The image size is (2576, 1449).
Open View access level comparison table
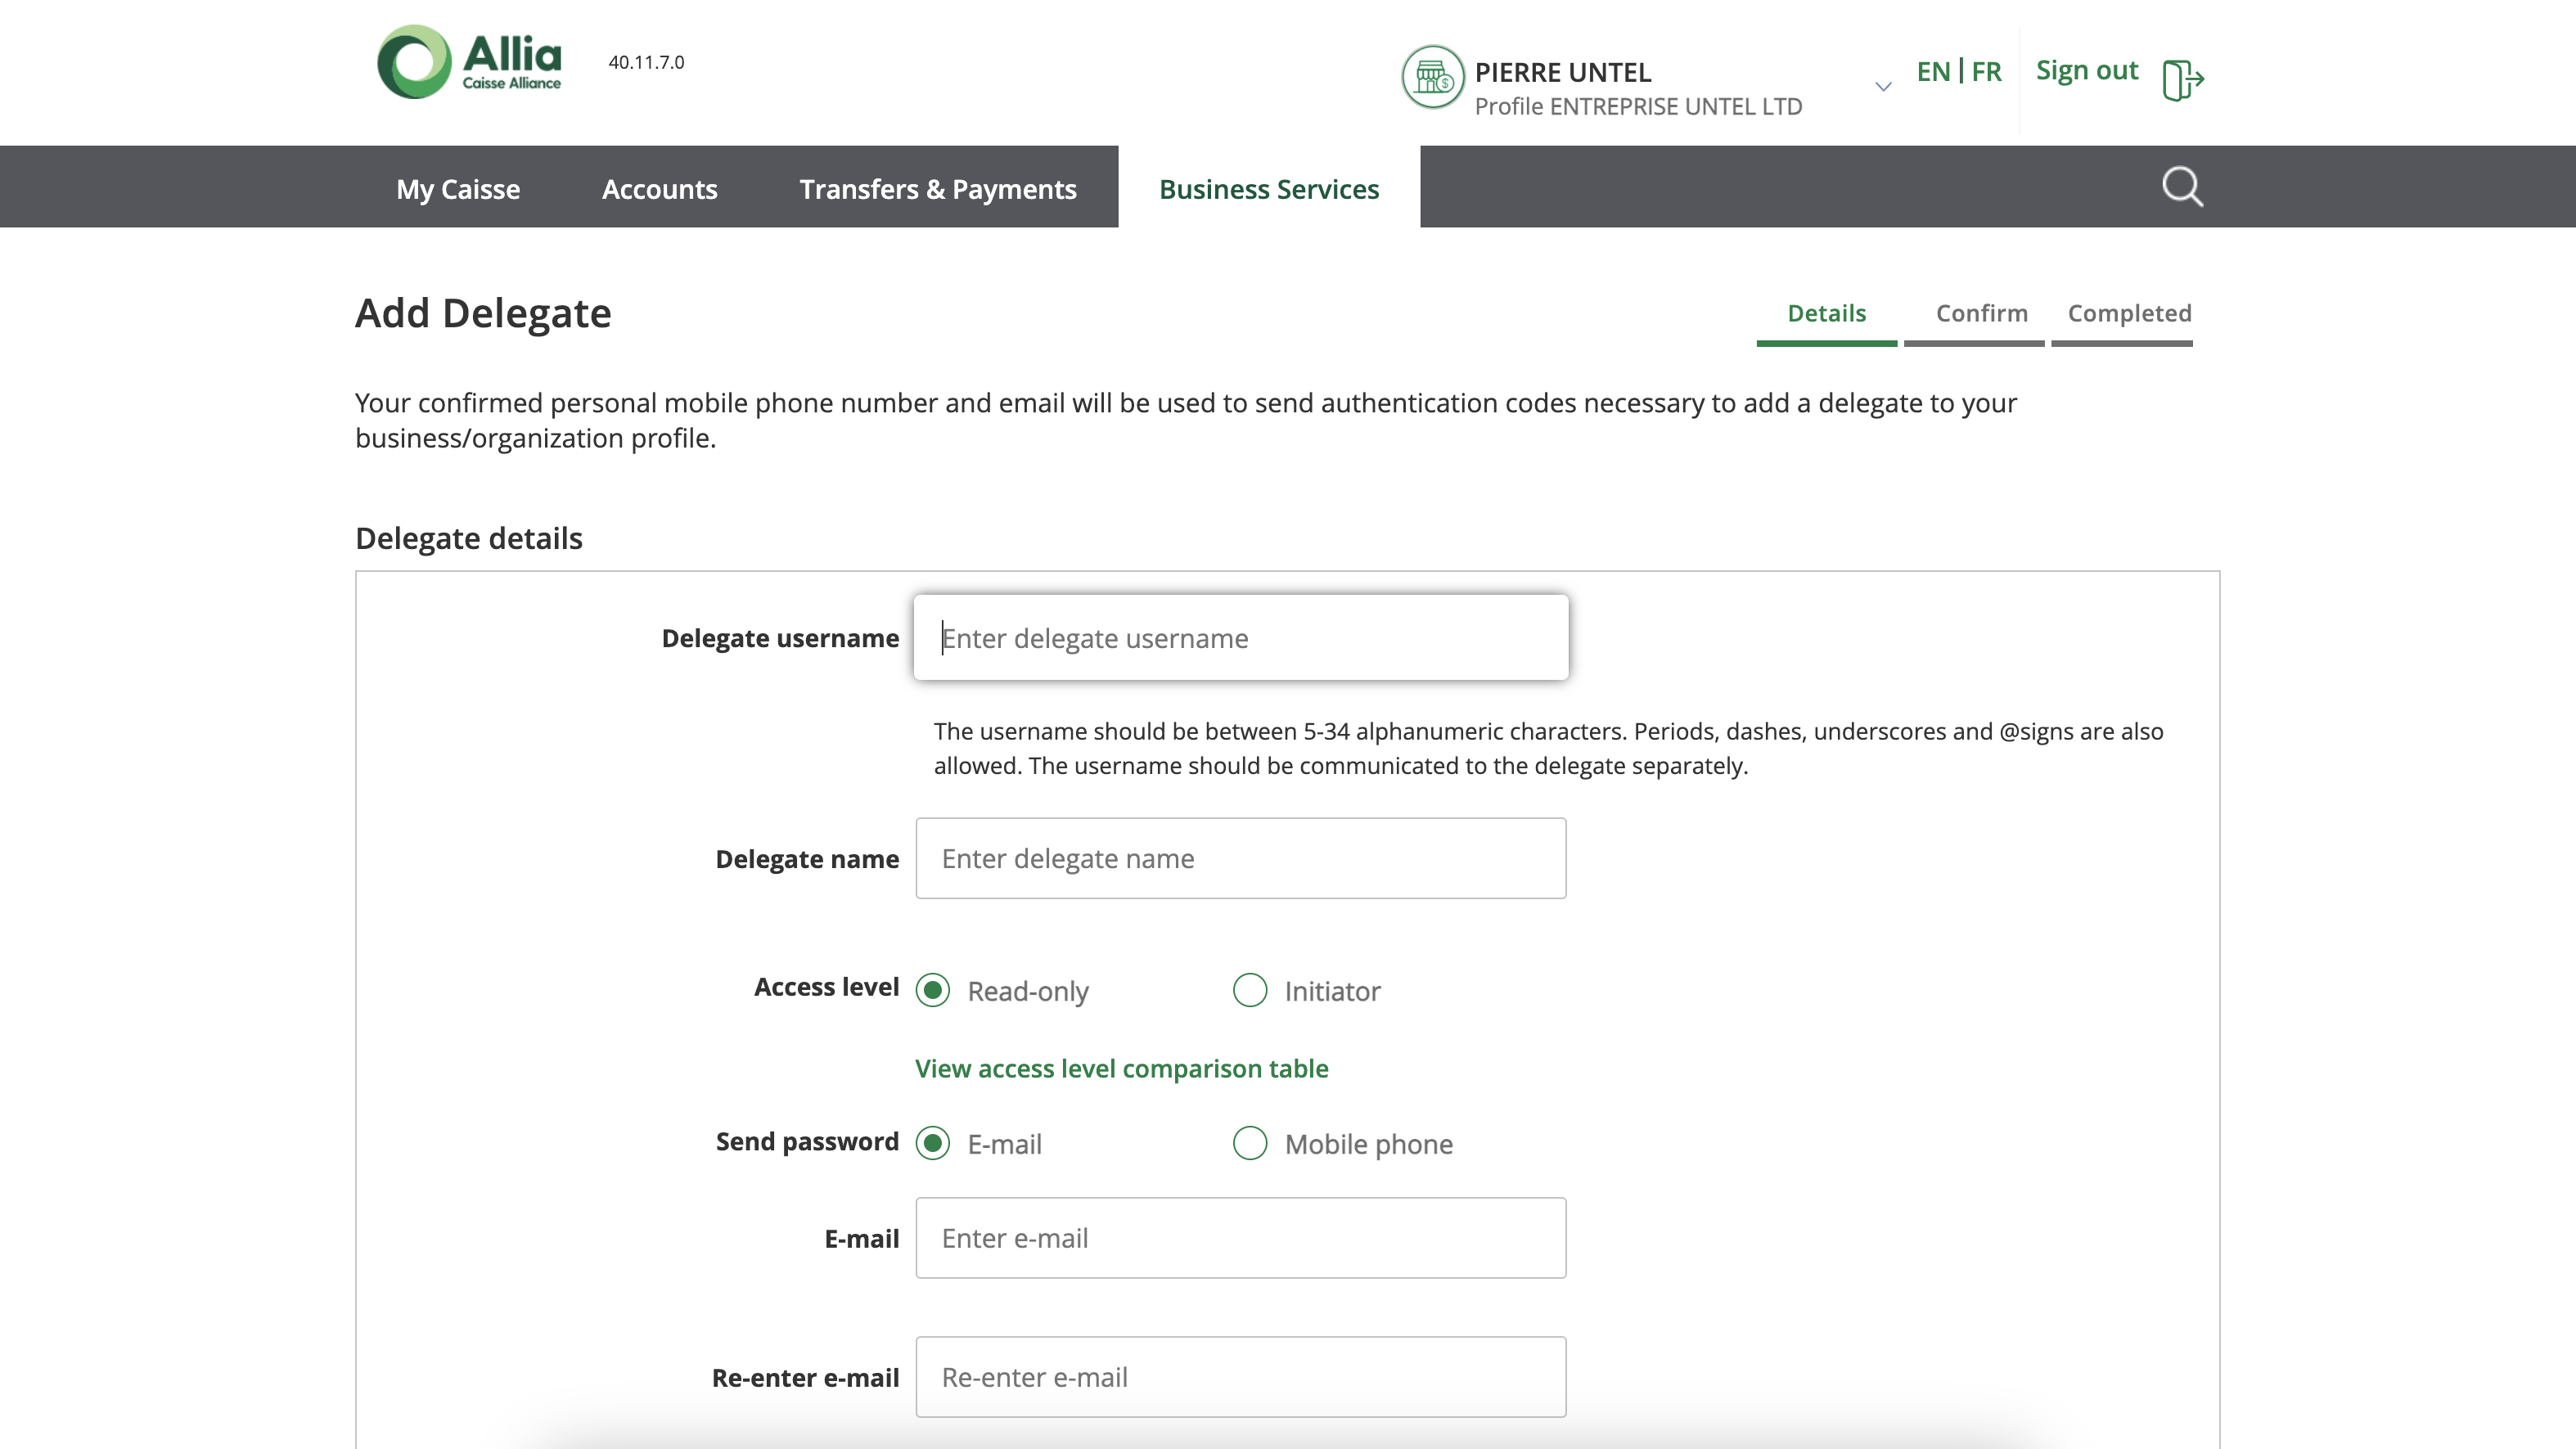click(1122, 1068)
